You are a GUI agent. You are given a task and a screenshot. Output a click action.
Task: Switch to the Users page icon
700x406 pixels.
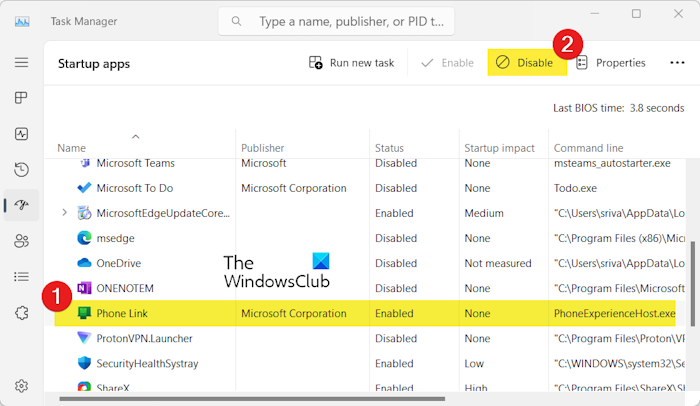pyautogui.click(x=21, y=241)
